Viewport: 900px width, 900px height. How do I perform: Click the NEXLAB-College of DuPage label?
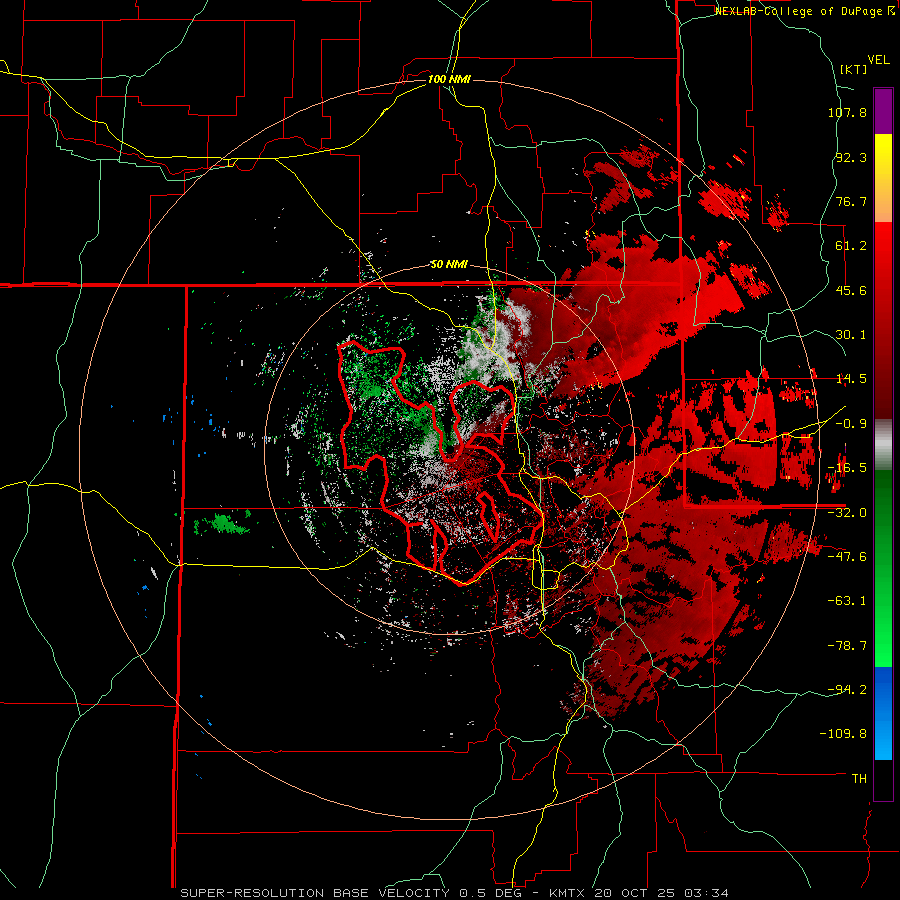[804, 11]
